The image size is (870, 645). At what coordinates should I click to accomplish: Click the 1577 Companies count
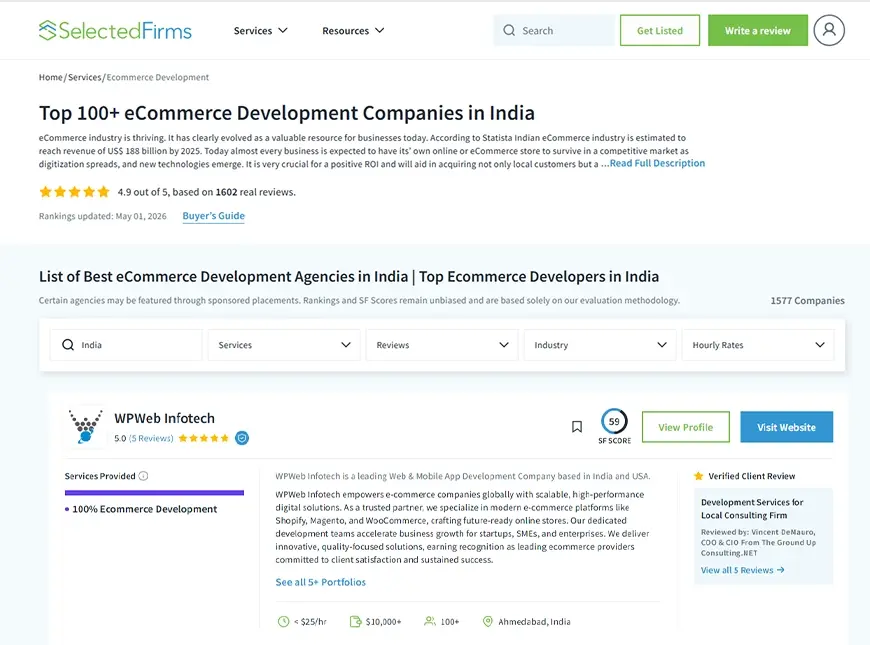click(x=807, y=300)
